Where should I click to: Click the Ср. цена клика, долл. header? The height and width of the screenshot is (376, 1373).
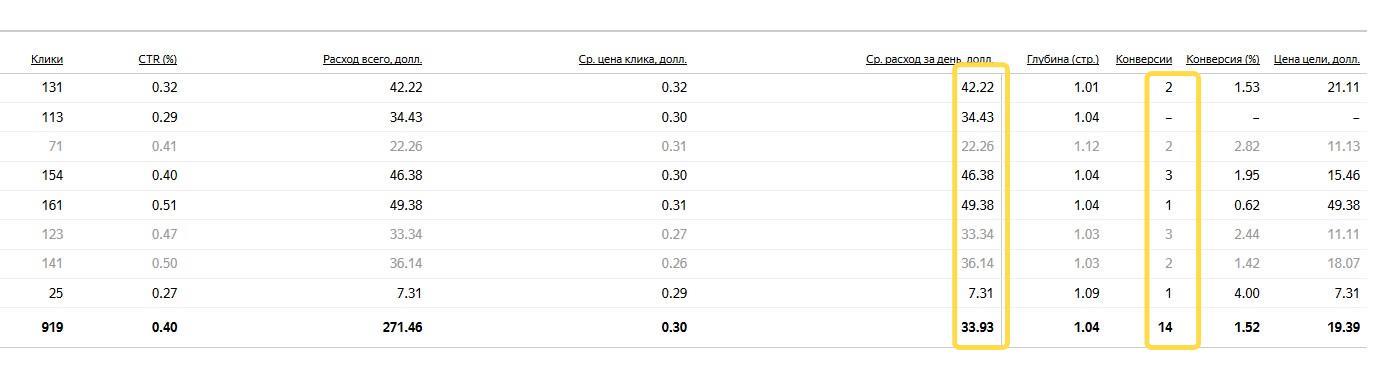point(633,59)
